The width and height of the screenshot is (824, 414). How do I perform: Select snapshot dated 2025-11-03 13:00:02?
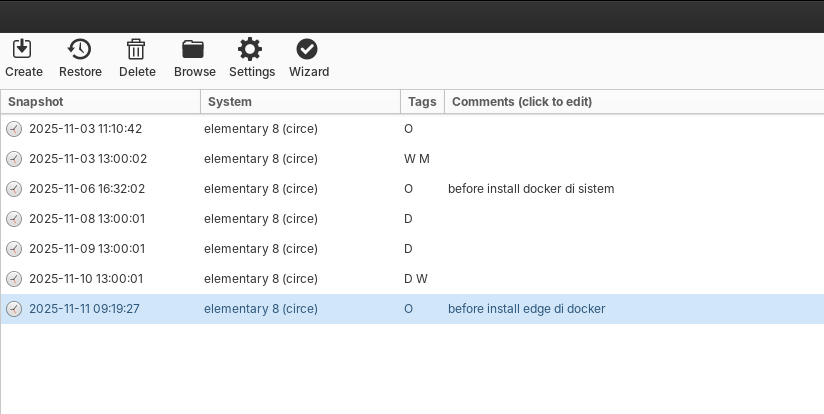88,159
